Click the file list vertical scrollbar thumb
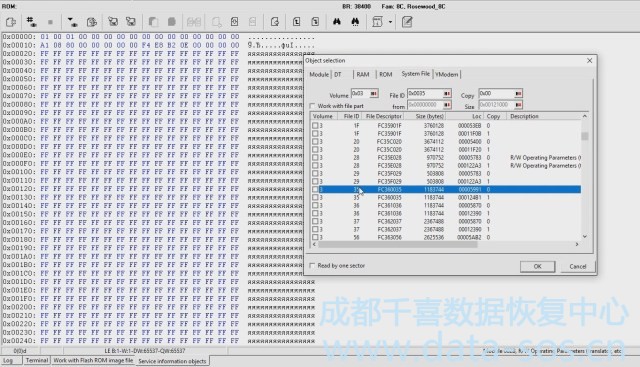The image size is (640, 367). click(585, 136)
